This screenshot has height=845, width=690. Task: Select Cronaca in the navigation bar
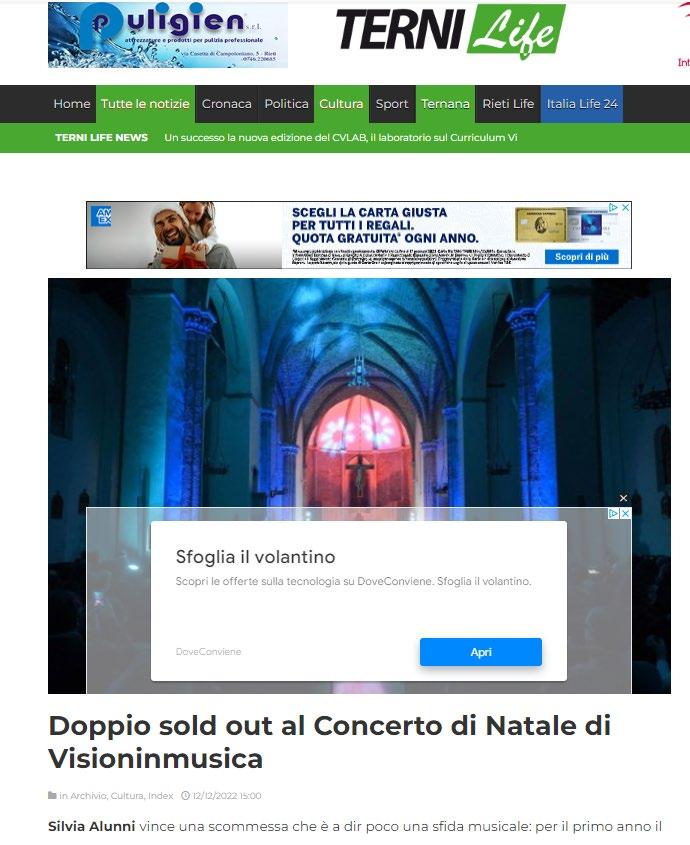pos(226,104)
